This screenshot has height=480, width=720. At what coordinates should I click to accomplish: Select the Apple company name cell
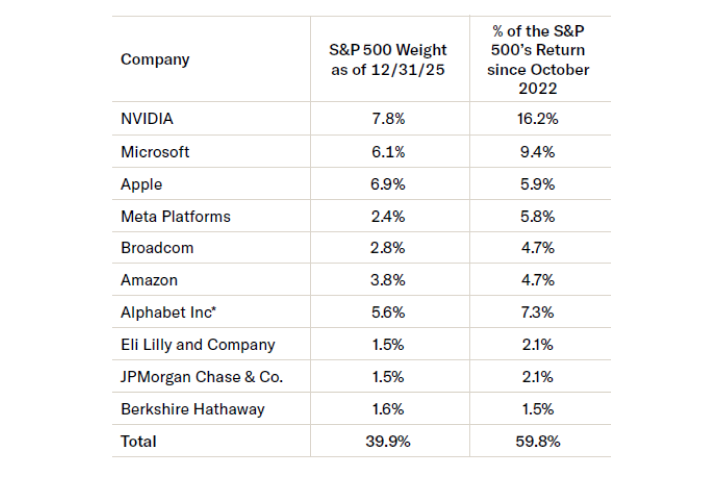click(x=141, y=184)
